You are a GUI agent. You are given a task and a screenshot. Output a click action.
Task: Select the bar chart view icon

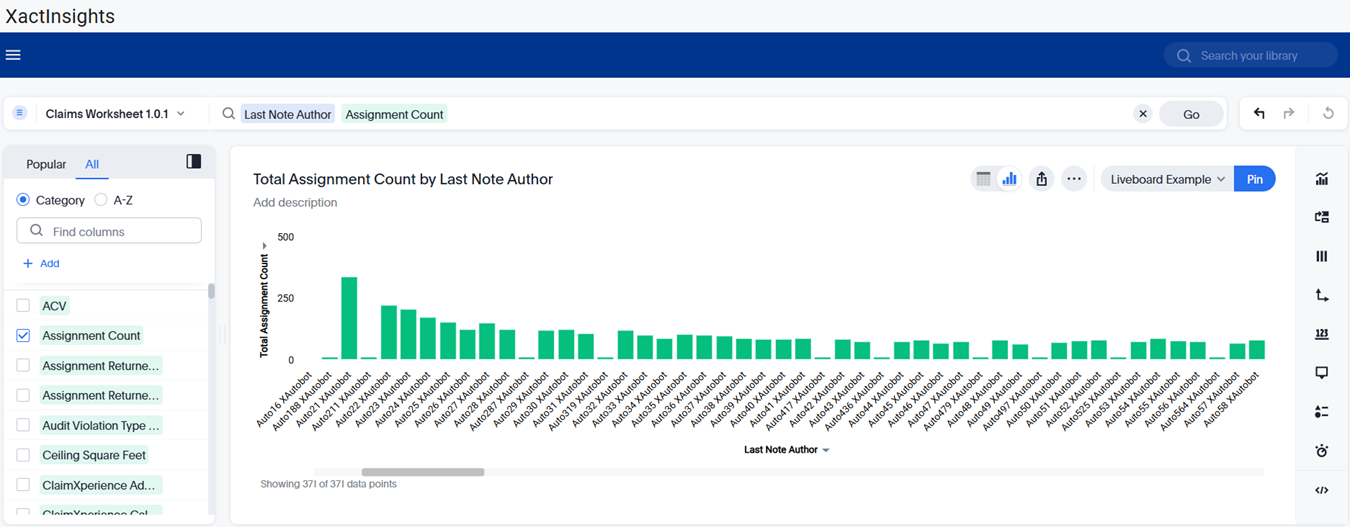(x=1009, y=179)
